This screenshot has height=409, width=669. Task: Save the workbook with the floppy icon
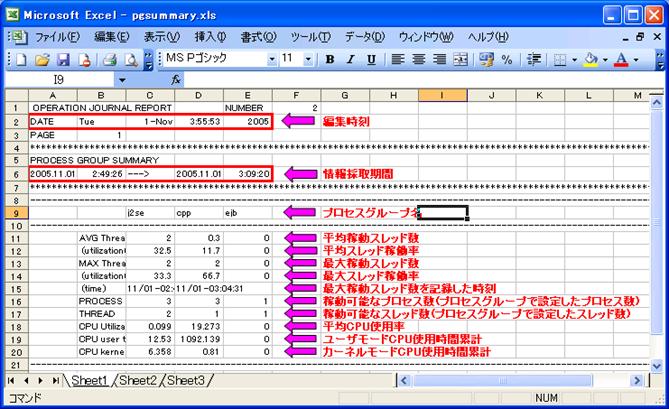pyautogui.click(x=63, y=60)
